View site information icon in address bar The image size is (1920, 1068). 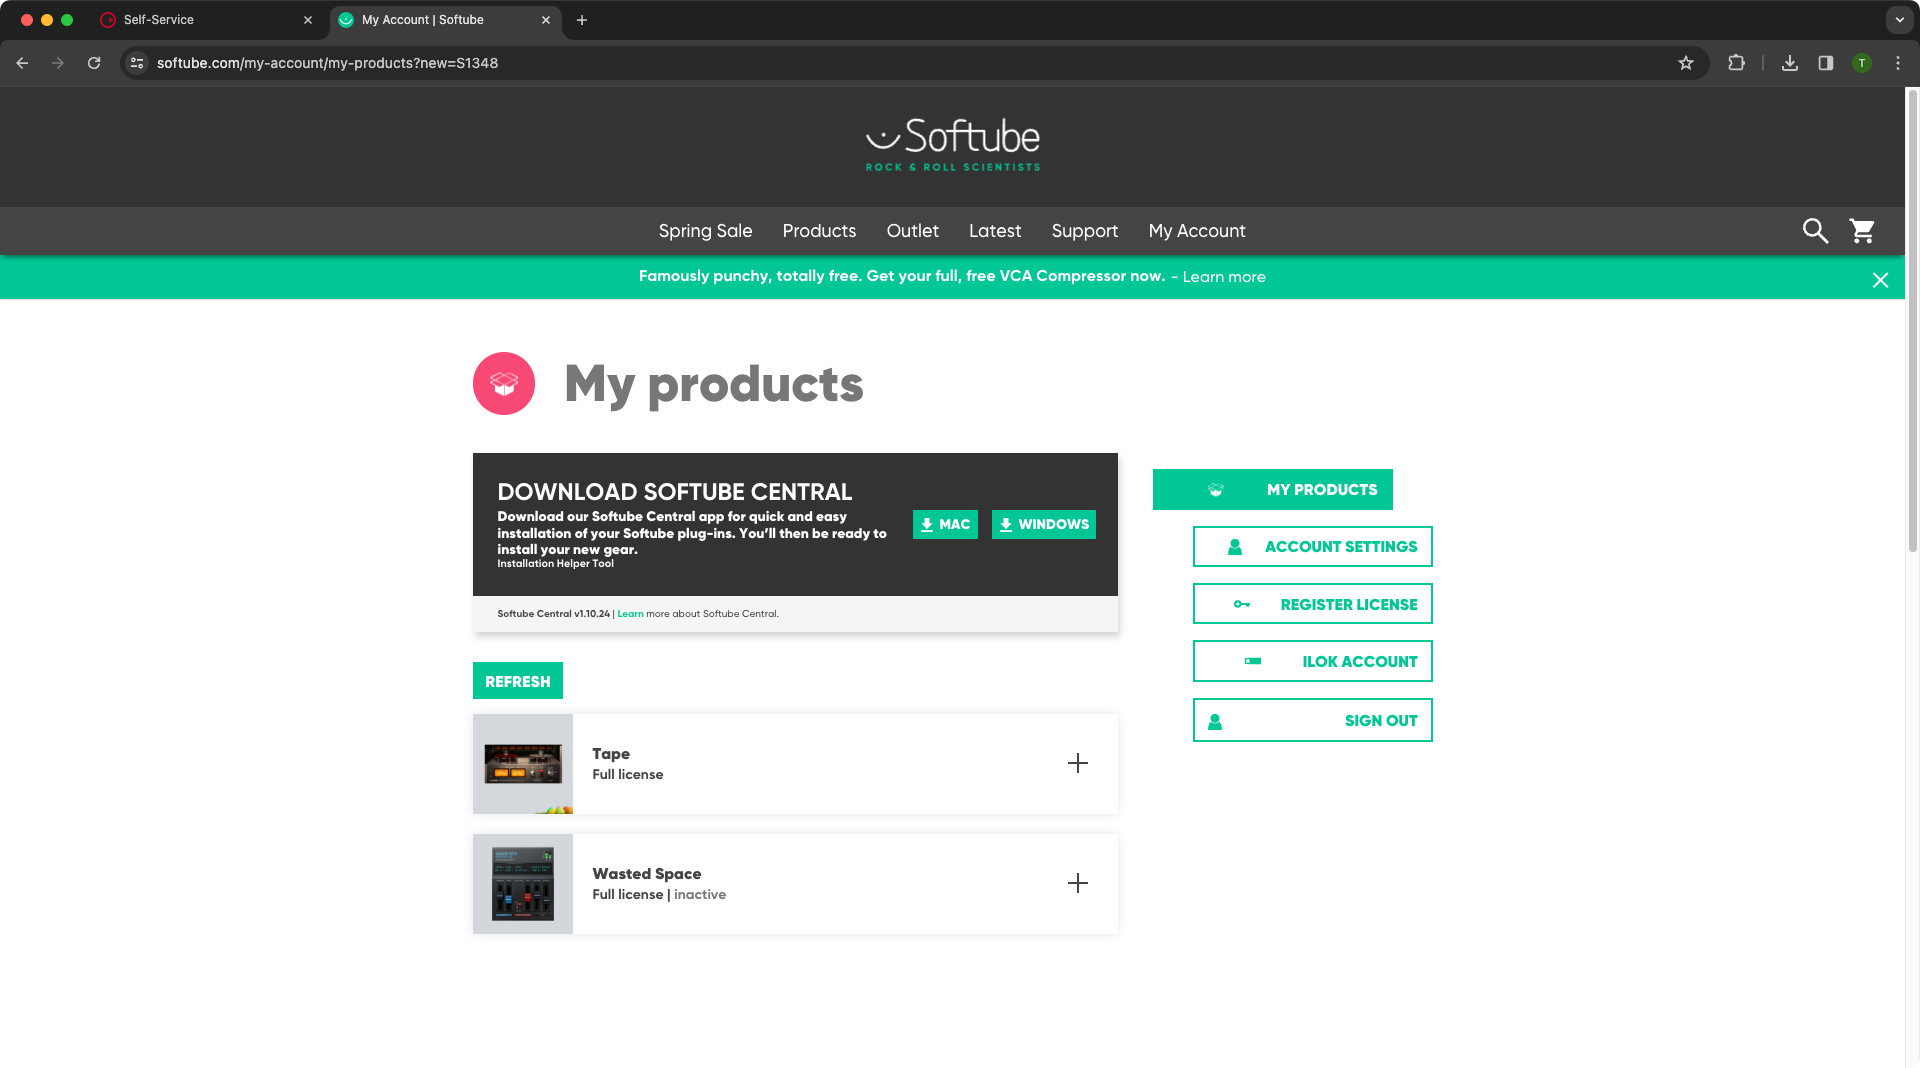pos(137,63)
